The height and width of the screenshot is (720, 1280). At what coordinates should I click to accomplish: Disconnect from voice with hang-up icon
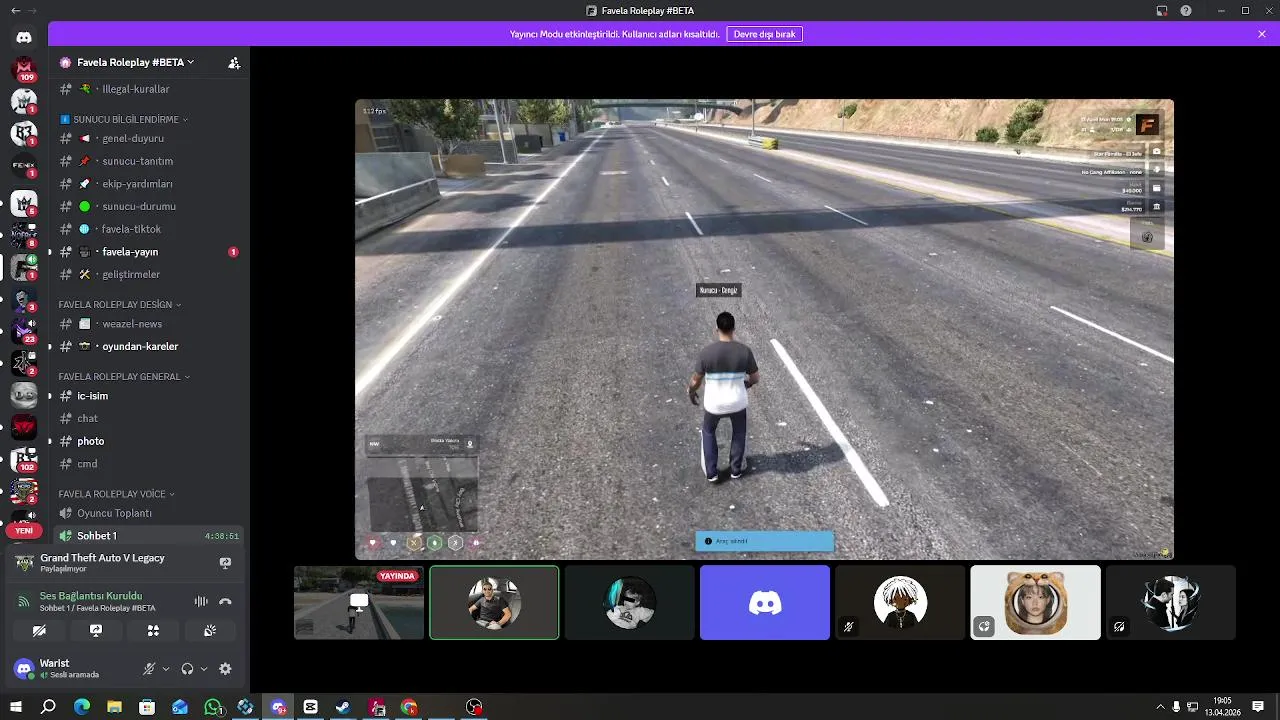pyautogui.click(x=225, y=601)
